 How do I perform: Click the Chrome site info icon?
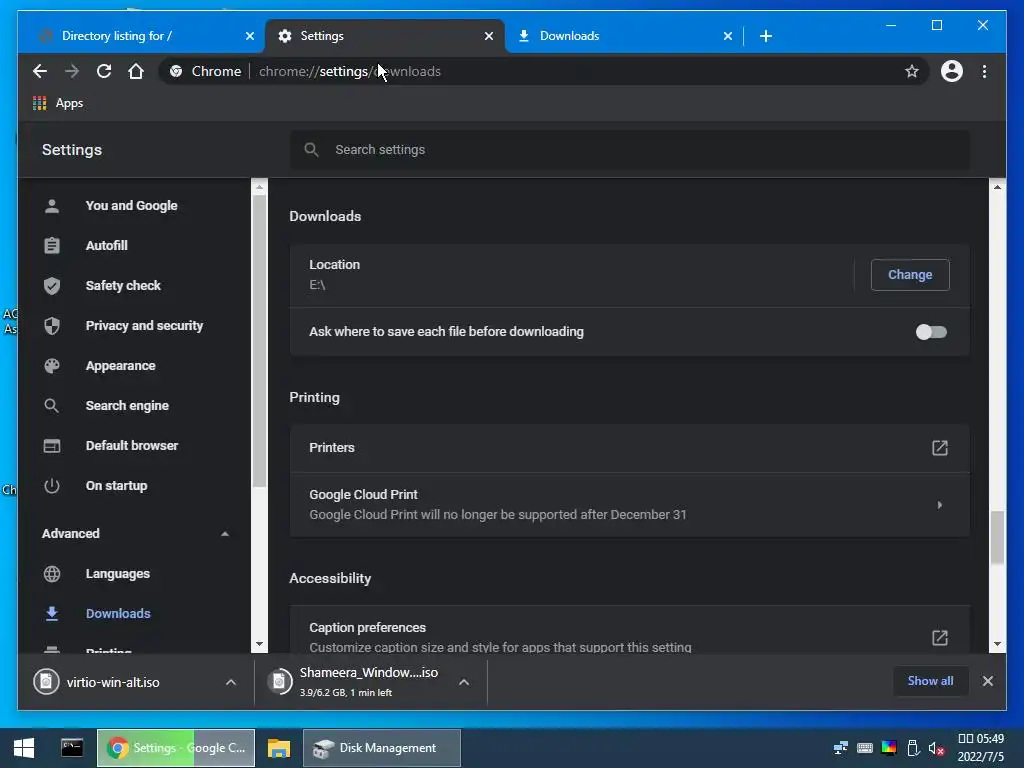tap(176, 71)
